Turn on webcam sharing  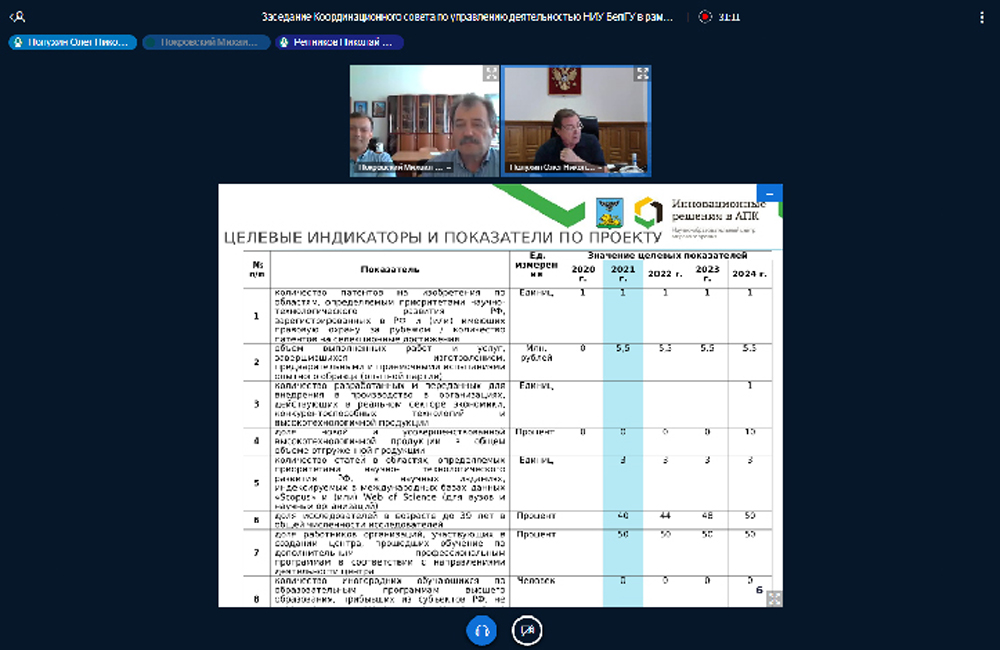click(527, 630)
